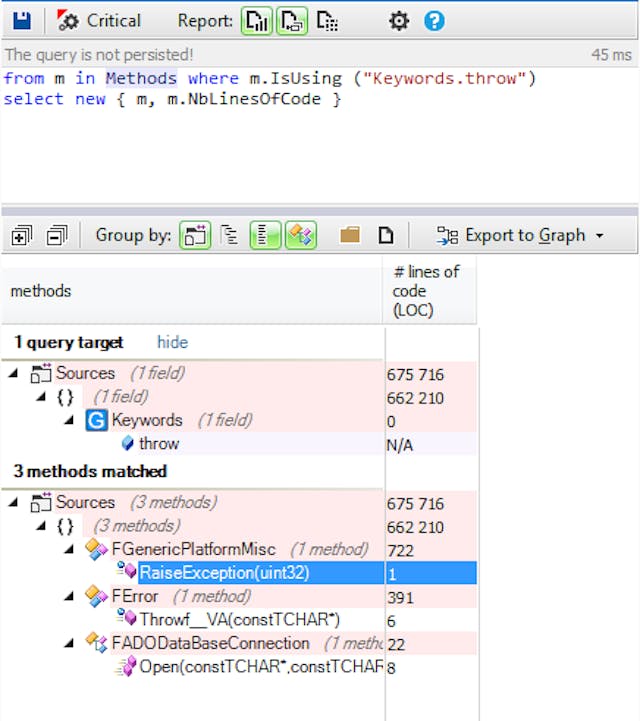The image size is (640, 721).
Task: Open the Export to Graph dropdown
Action: pos(520,235)
